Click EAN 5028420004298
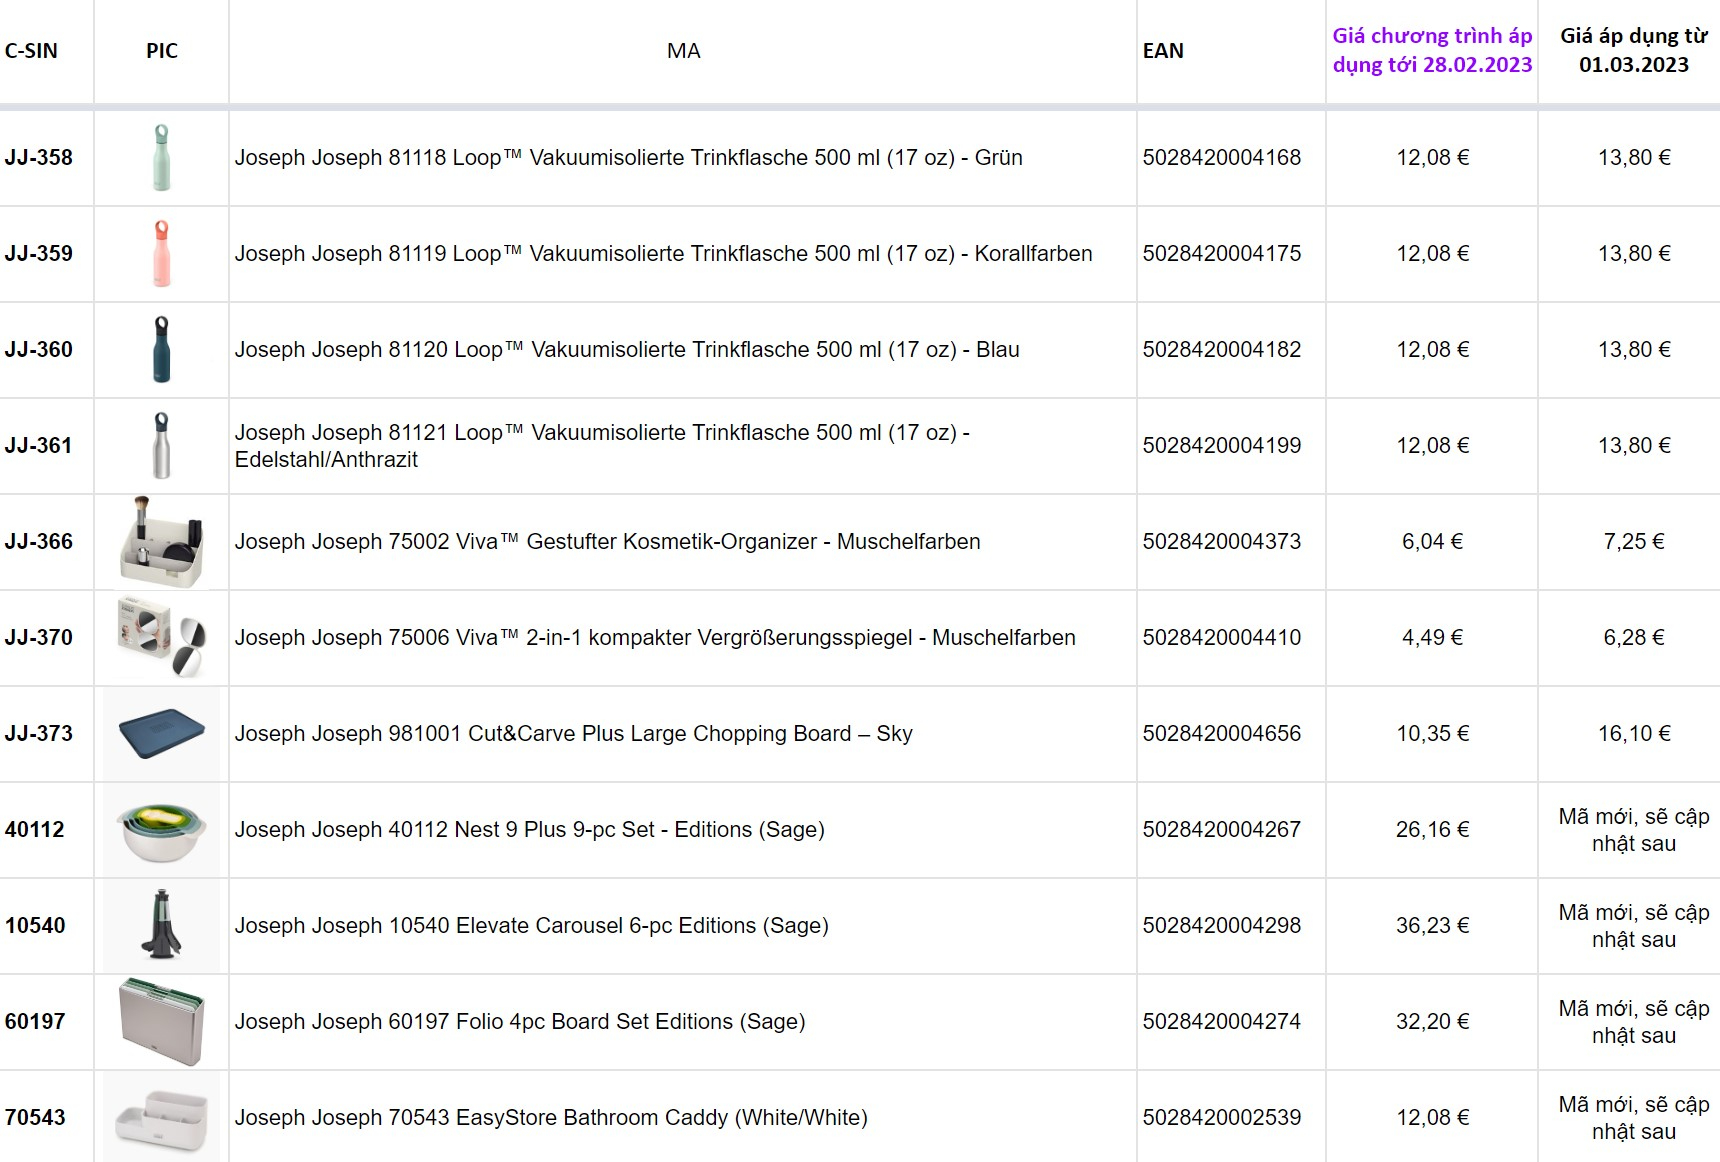This screenshot has height=1162, width=1720. pos(1222,925)
